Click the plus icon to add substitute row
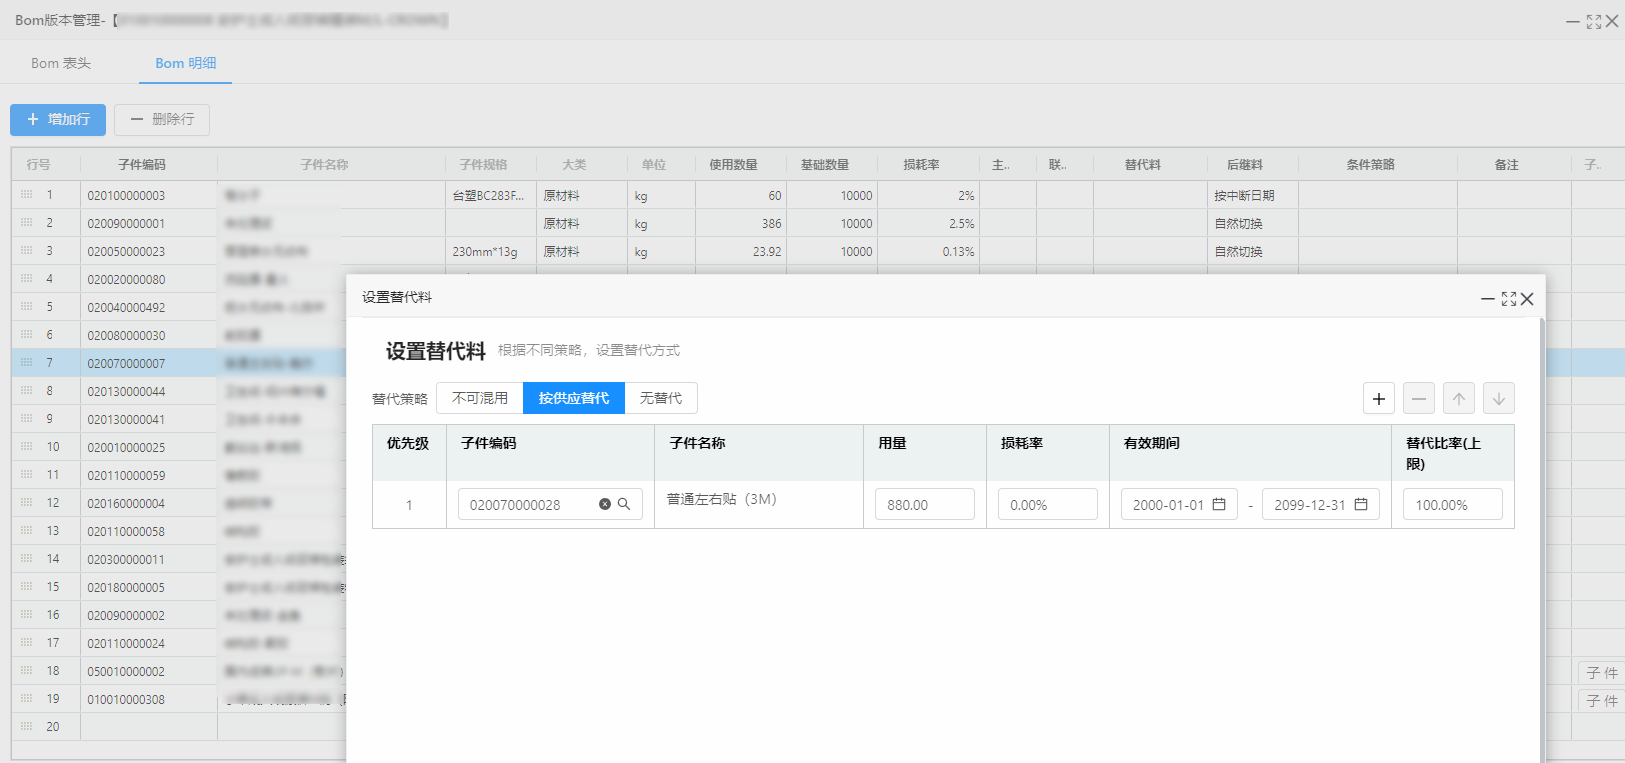 coord(1379,398)
